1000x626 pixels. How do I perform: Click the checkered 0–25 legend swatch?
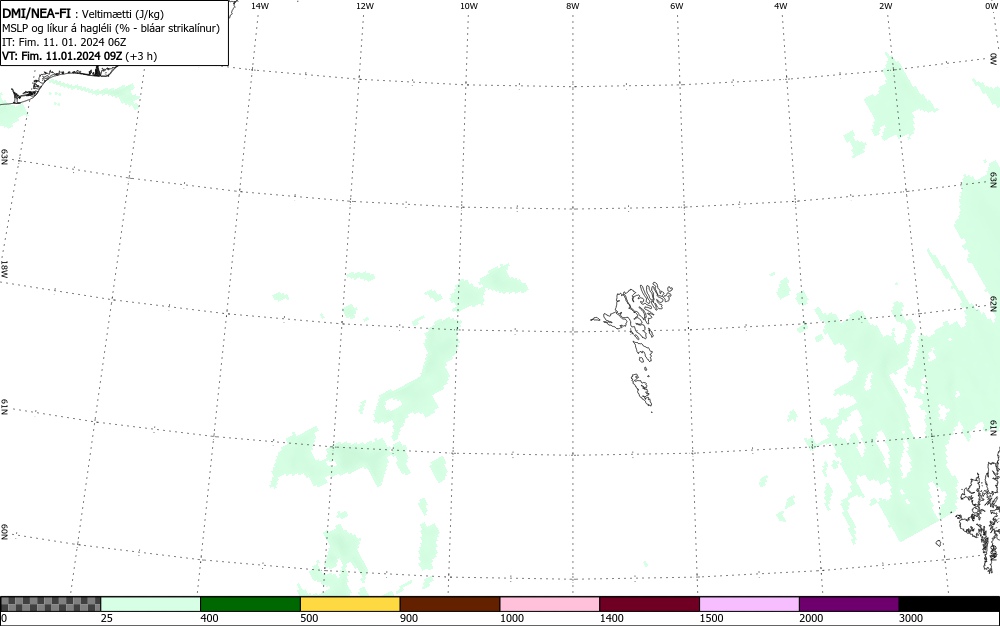50,604
